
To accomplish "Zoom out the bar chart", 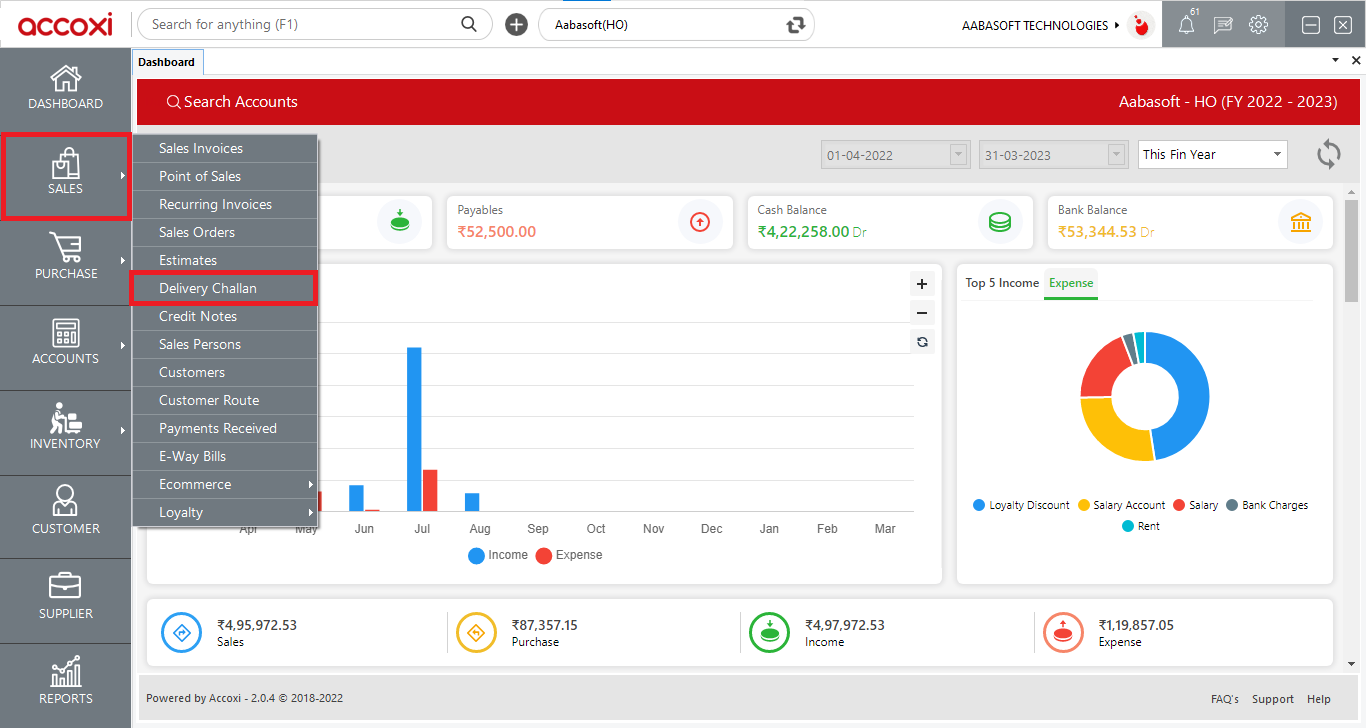I will (x=922, y=312).
